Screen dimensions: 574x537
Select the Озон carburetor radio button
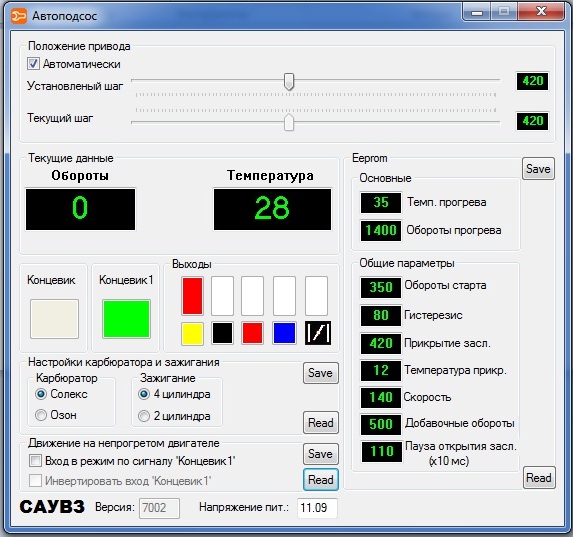(41, 415)
